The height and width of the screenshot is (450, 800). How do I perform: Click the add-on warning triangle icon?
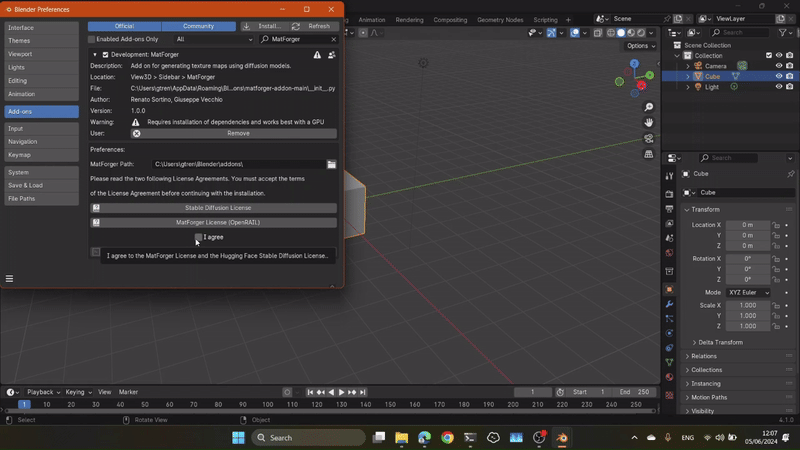[x=317, y=55]
